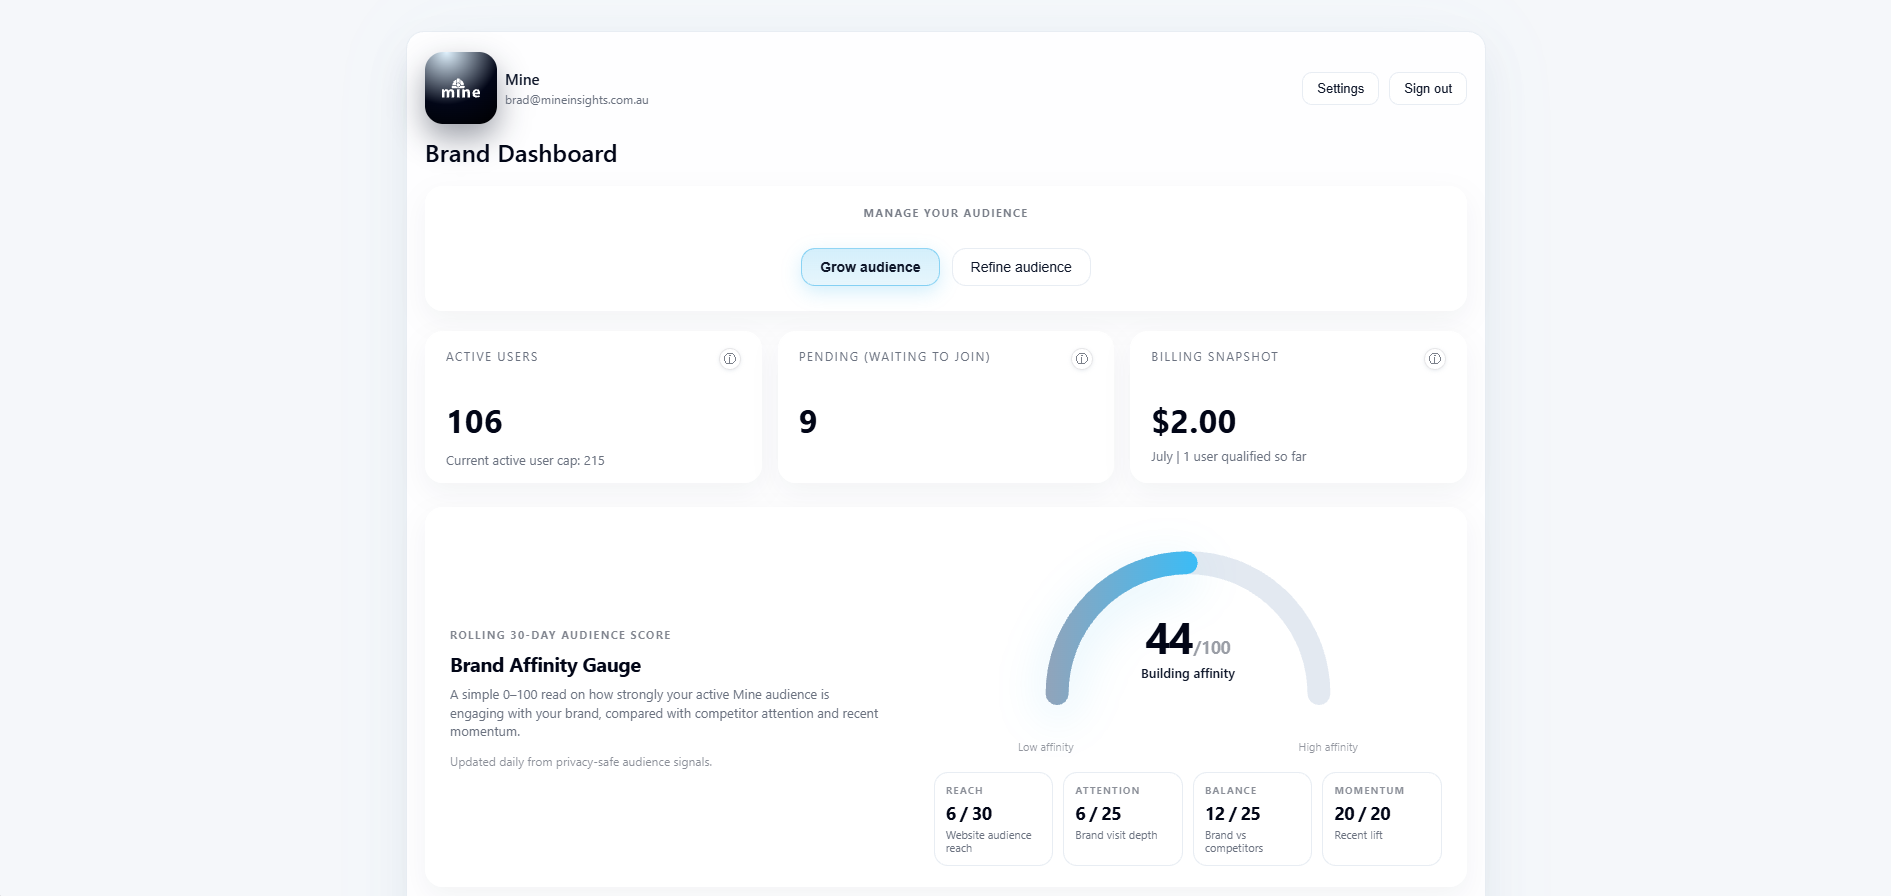Click the 'High affinity' gauge label

[1328, 747]
